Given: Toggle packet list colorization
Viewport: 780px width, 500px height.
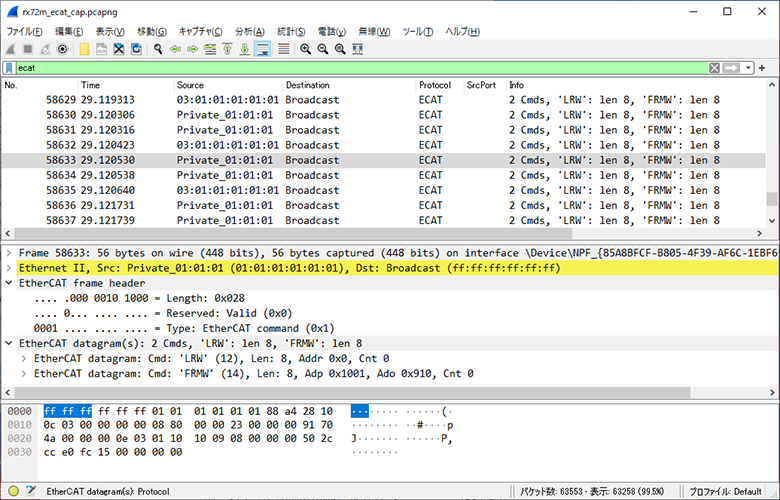Looking at the screenshot, I should point(284,49).
